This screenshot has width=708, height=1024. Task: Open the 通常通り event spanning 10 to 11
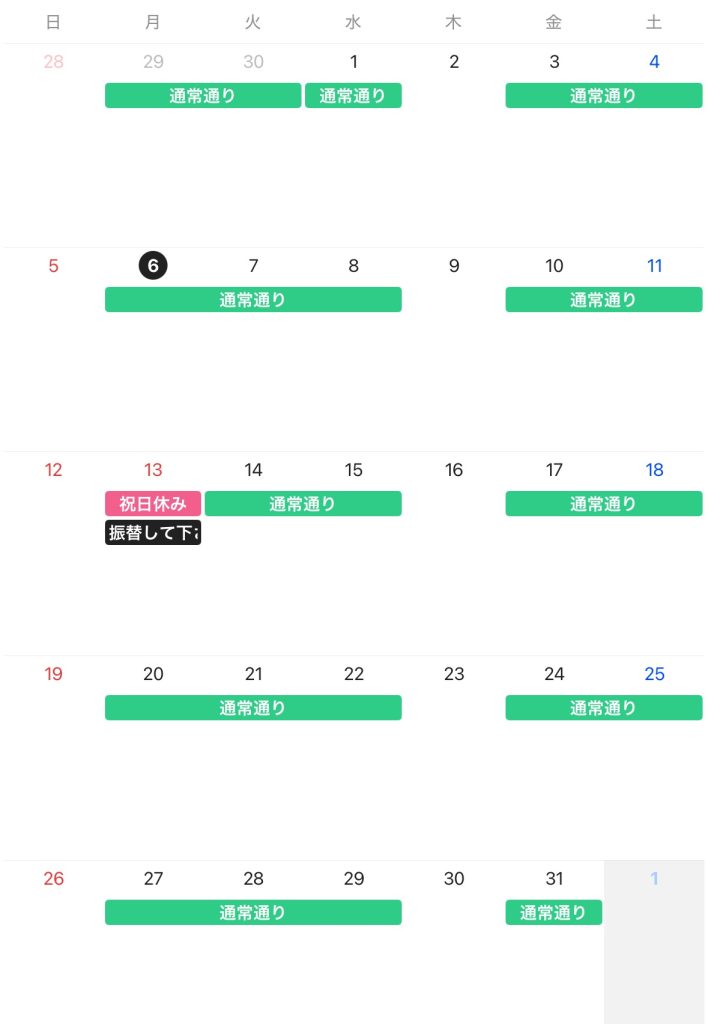pos(603,300)
